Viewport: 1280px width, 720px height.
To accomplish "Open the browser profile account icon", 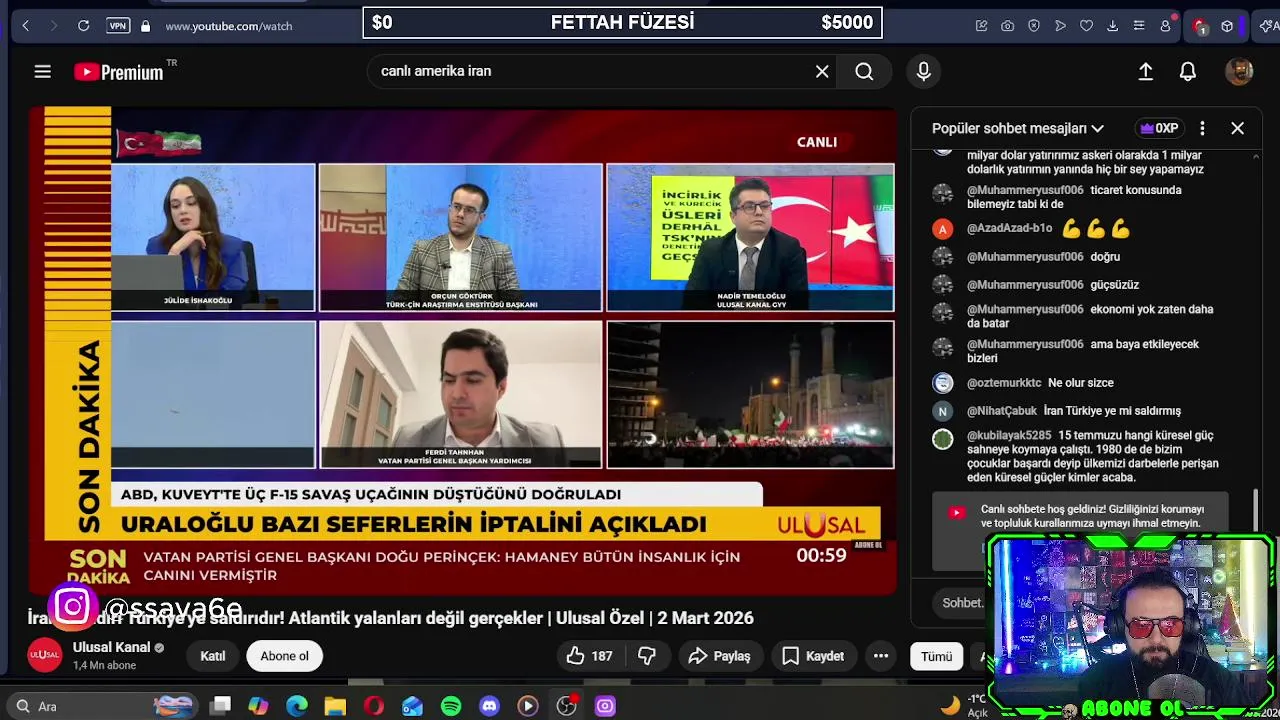I will point(1165,26).
